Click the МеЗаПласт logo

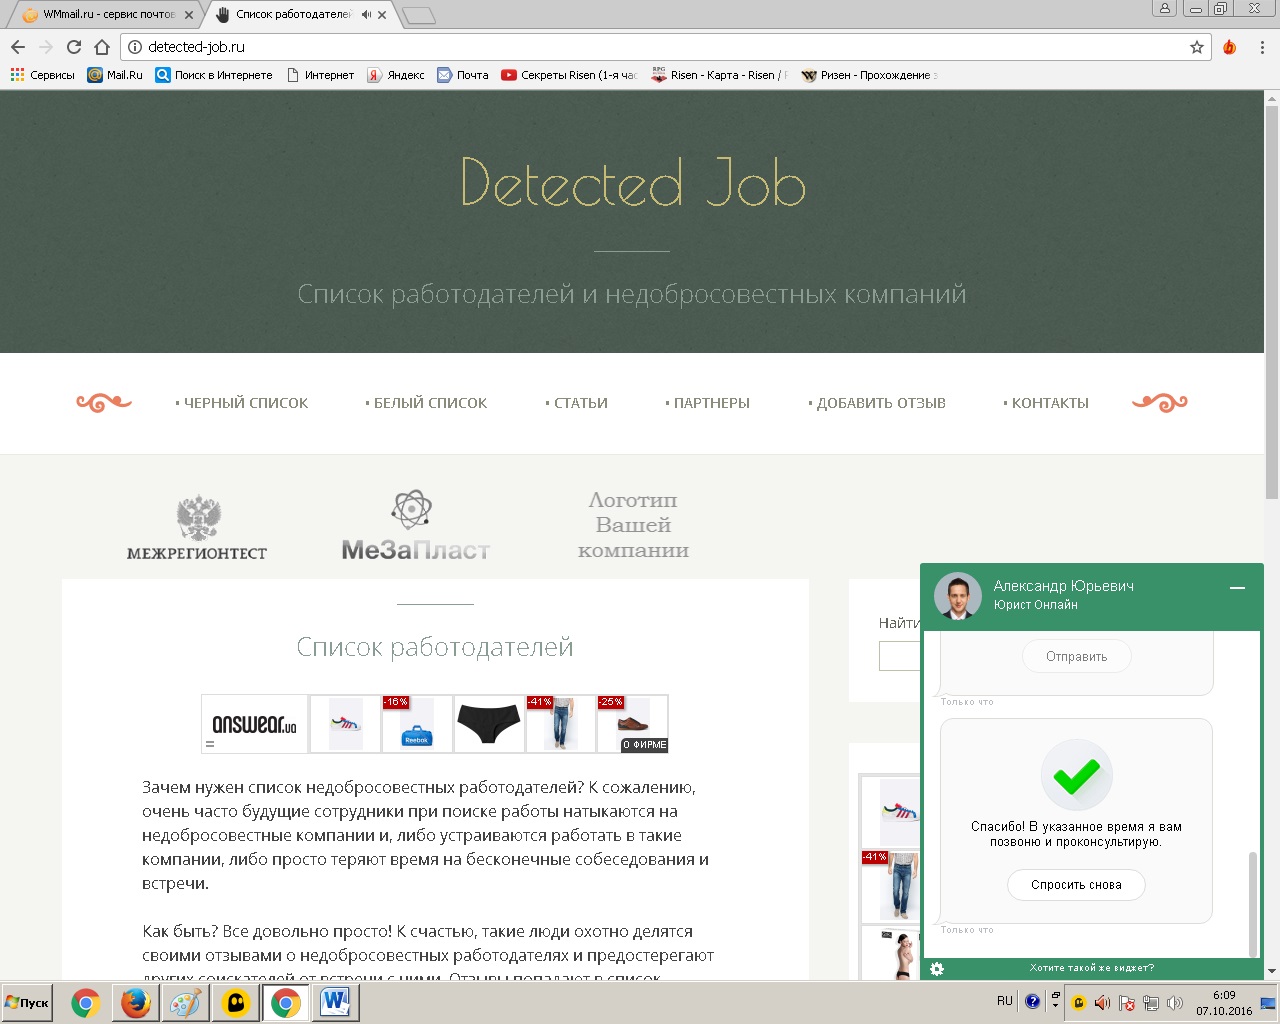[416, 527]
